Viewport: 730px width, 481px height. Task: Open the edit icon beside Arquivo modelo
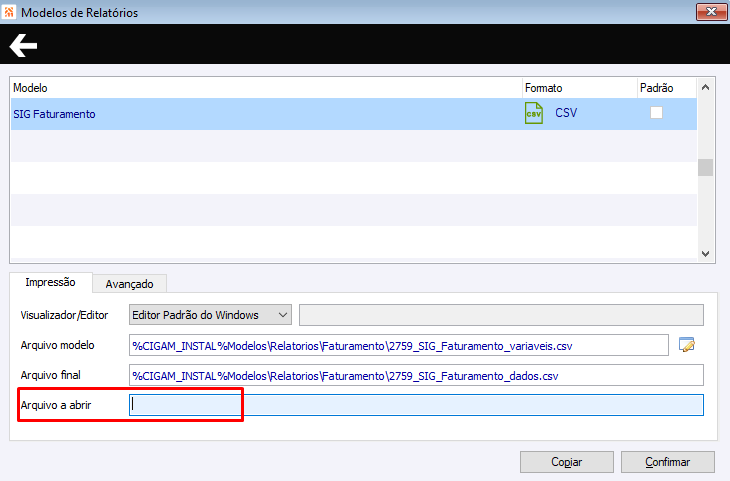(x=687, y=345)
